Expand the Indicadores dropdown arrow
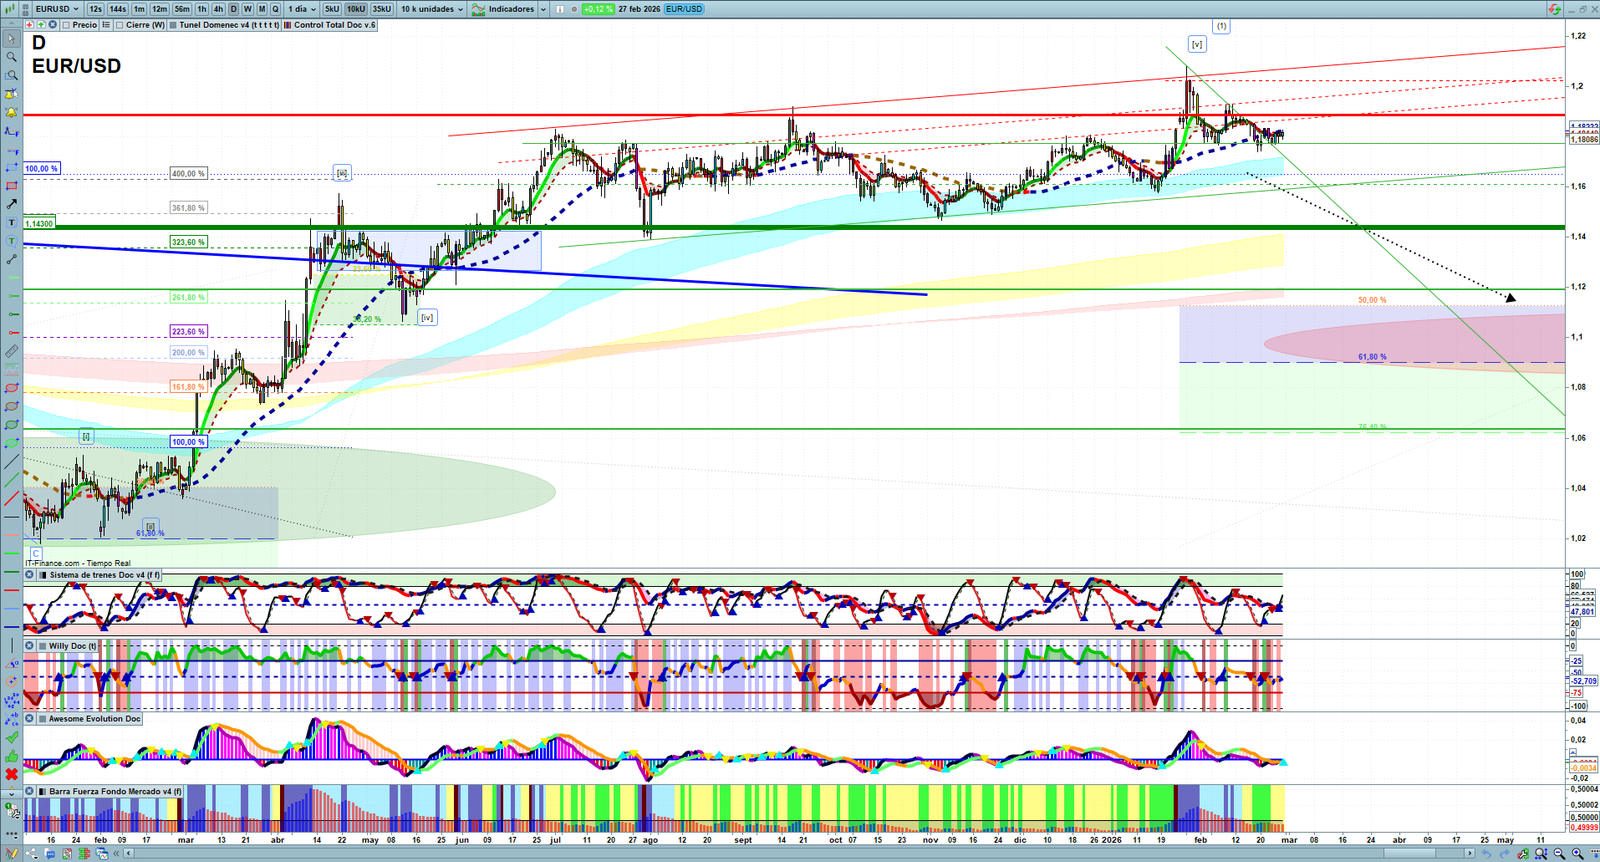This screenshot has width=1600, height=862. [x=543, y=9]
